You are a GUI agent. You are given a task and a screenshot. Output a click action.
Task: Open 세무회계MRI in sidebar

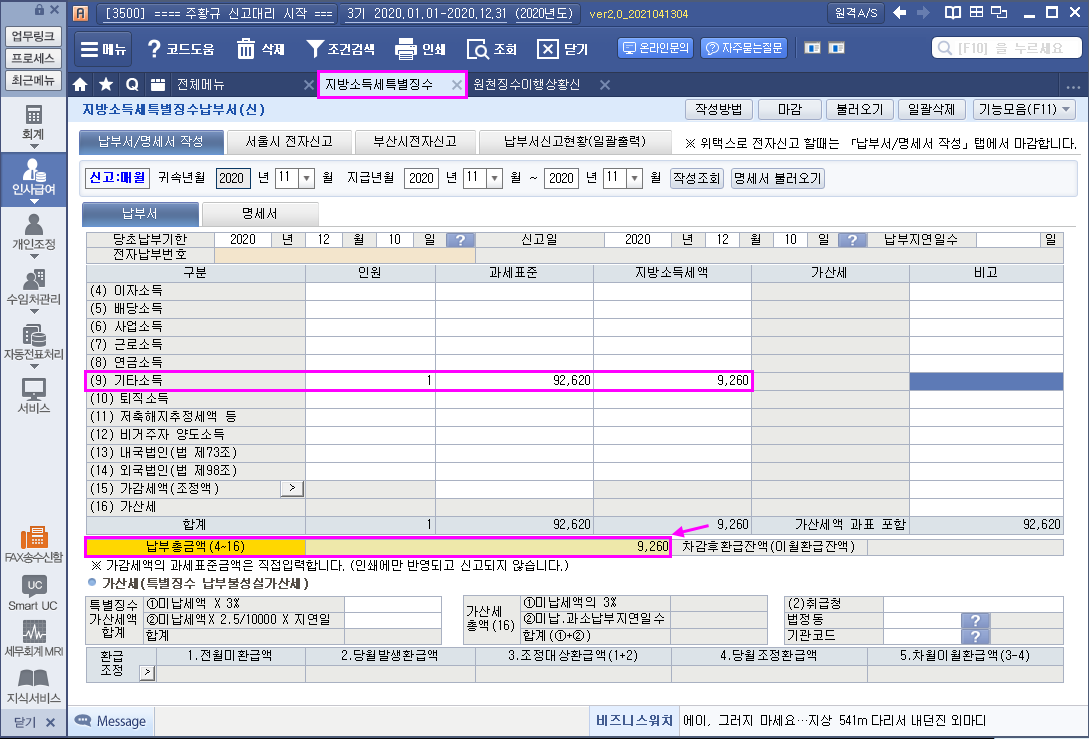(33, 639)
